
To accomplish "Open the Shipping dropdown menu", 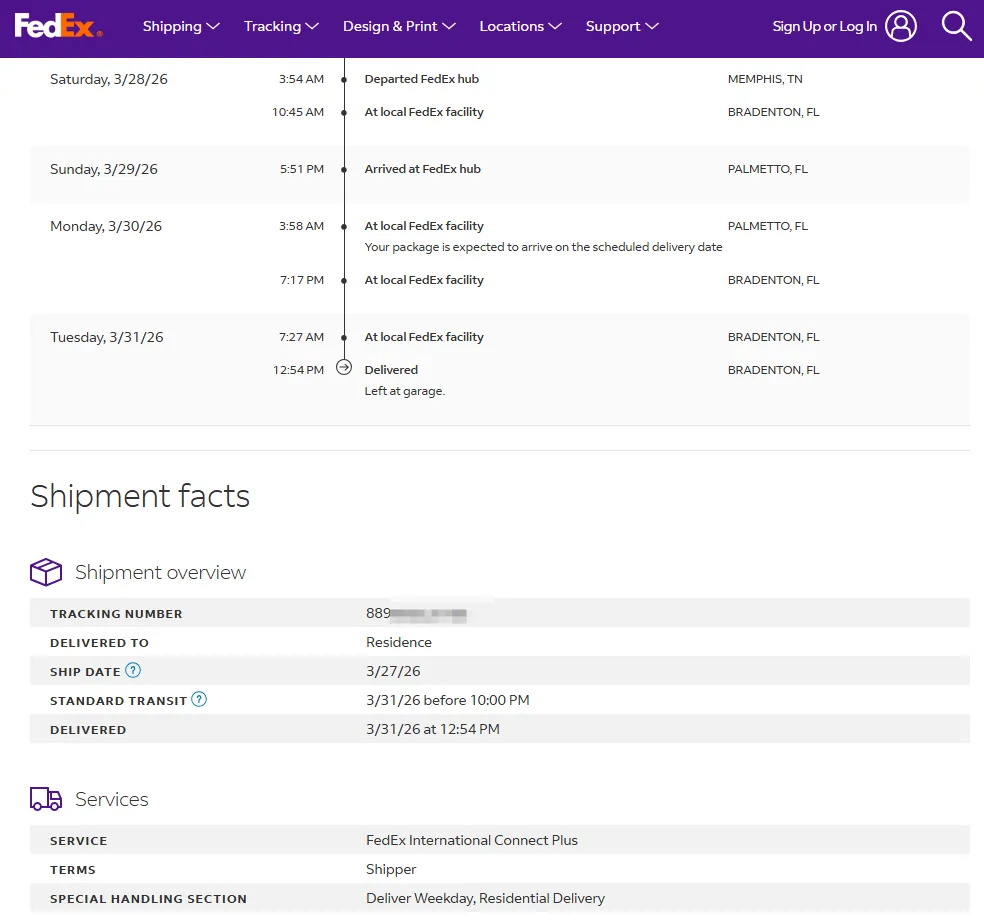I will pos(181,26).
